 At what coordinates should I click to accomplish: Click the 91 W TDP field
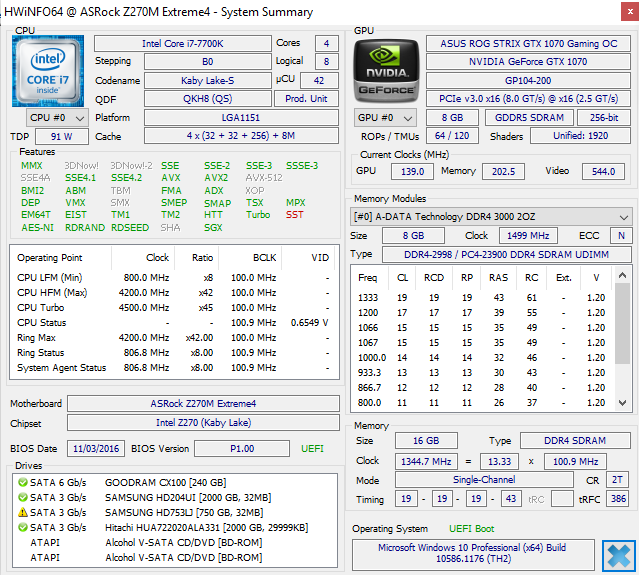click(62, 137)
